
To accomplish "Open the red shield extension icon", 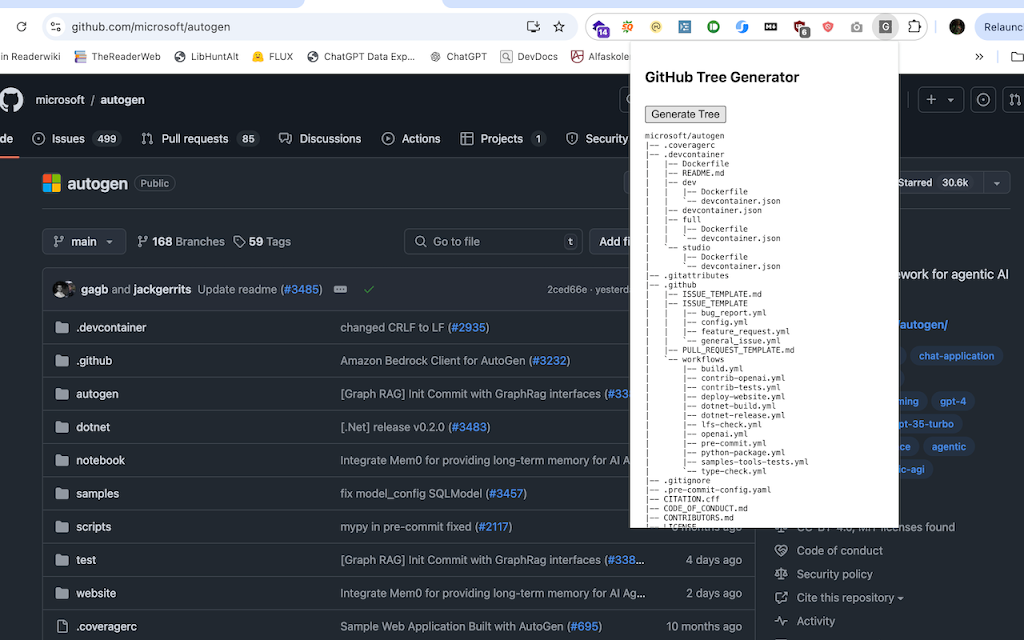I will click(x=828, y=27).
